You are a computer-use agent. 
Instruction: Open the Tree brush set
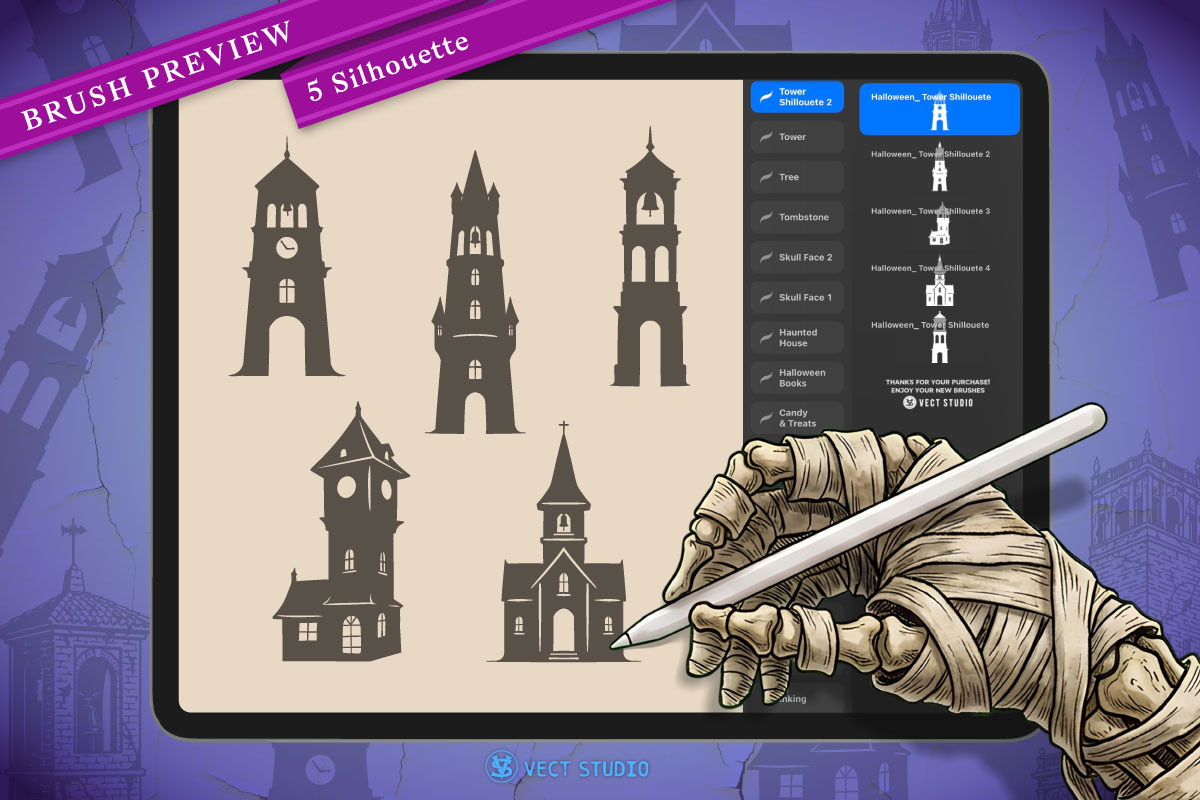[797, 177]
